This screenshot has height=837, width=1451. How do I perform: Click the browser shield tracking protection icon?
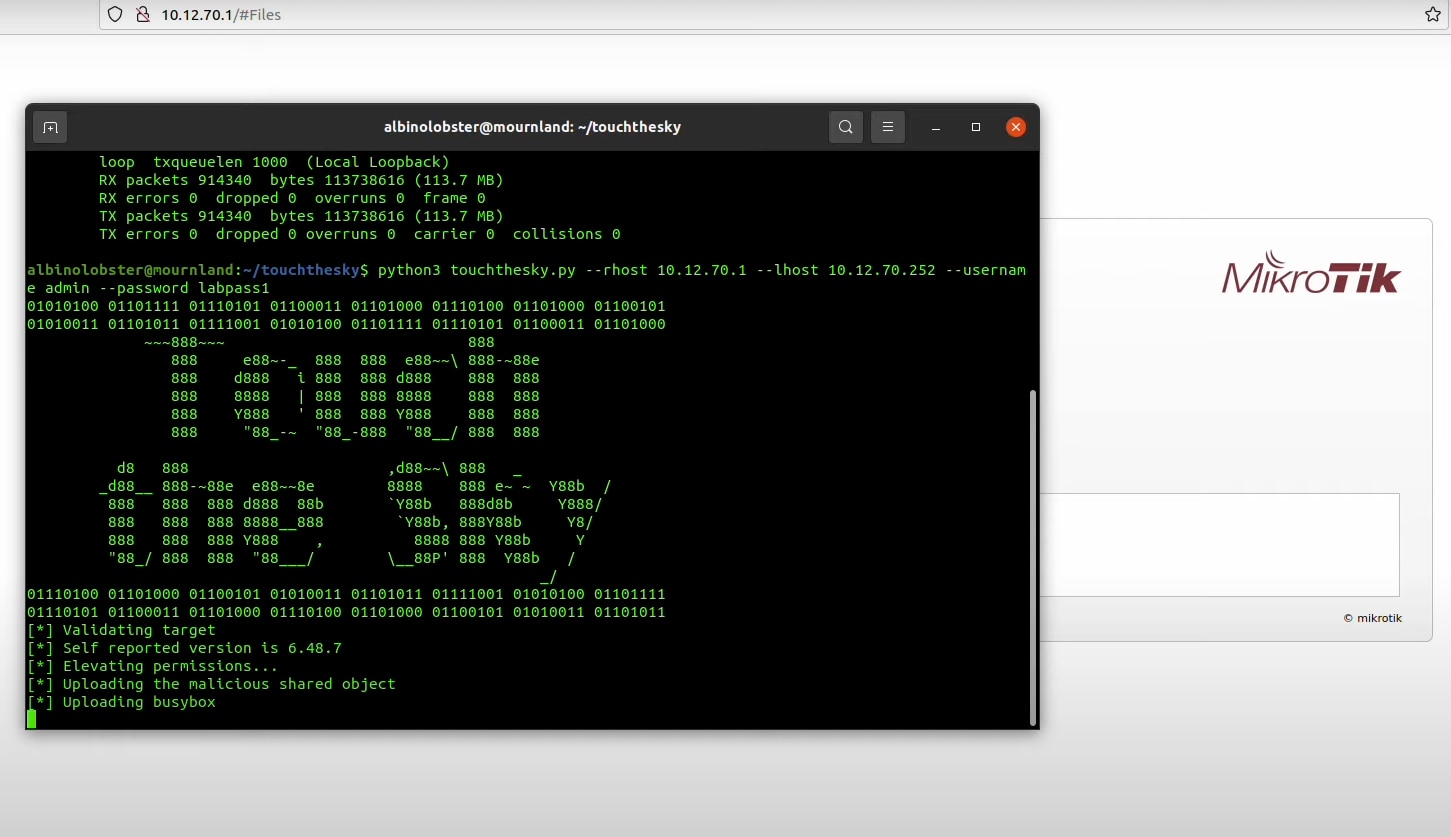[x=115, y=14]
